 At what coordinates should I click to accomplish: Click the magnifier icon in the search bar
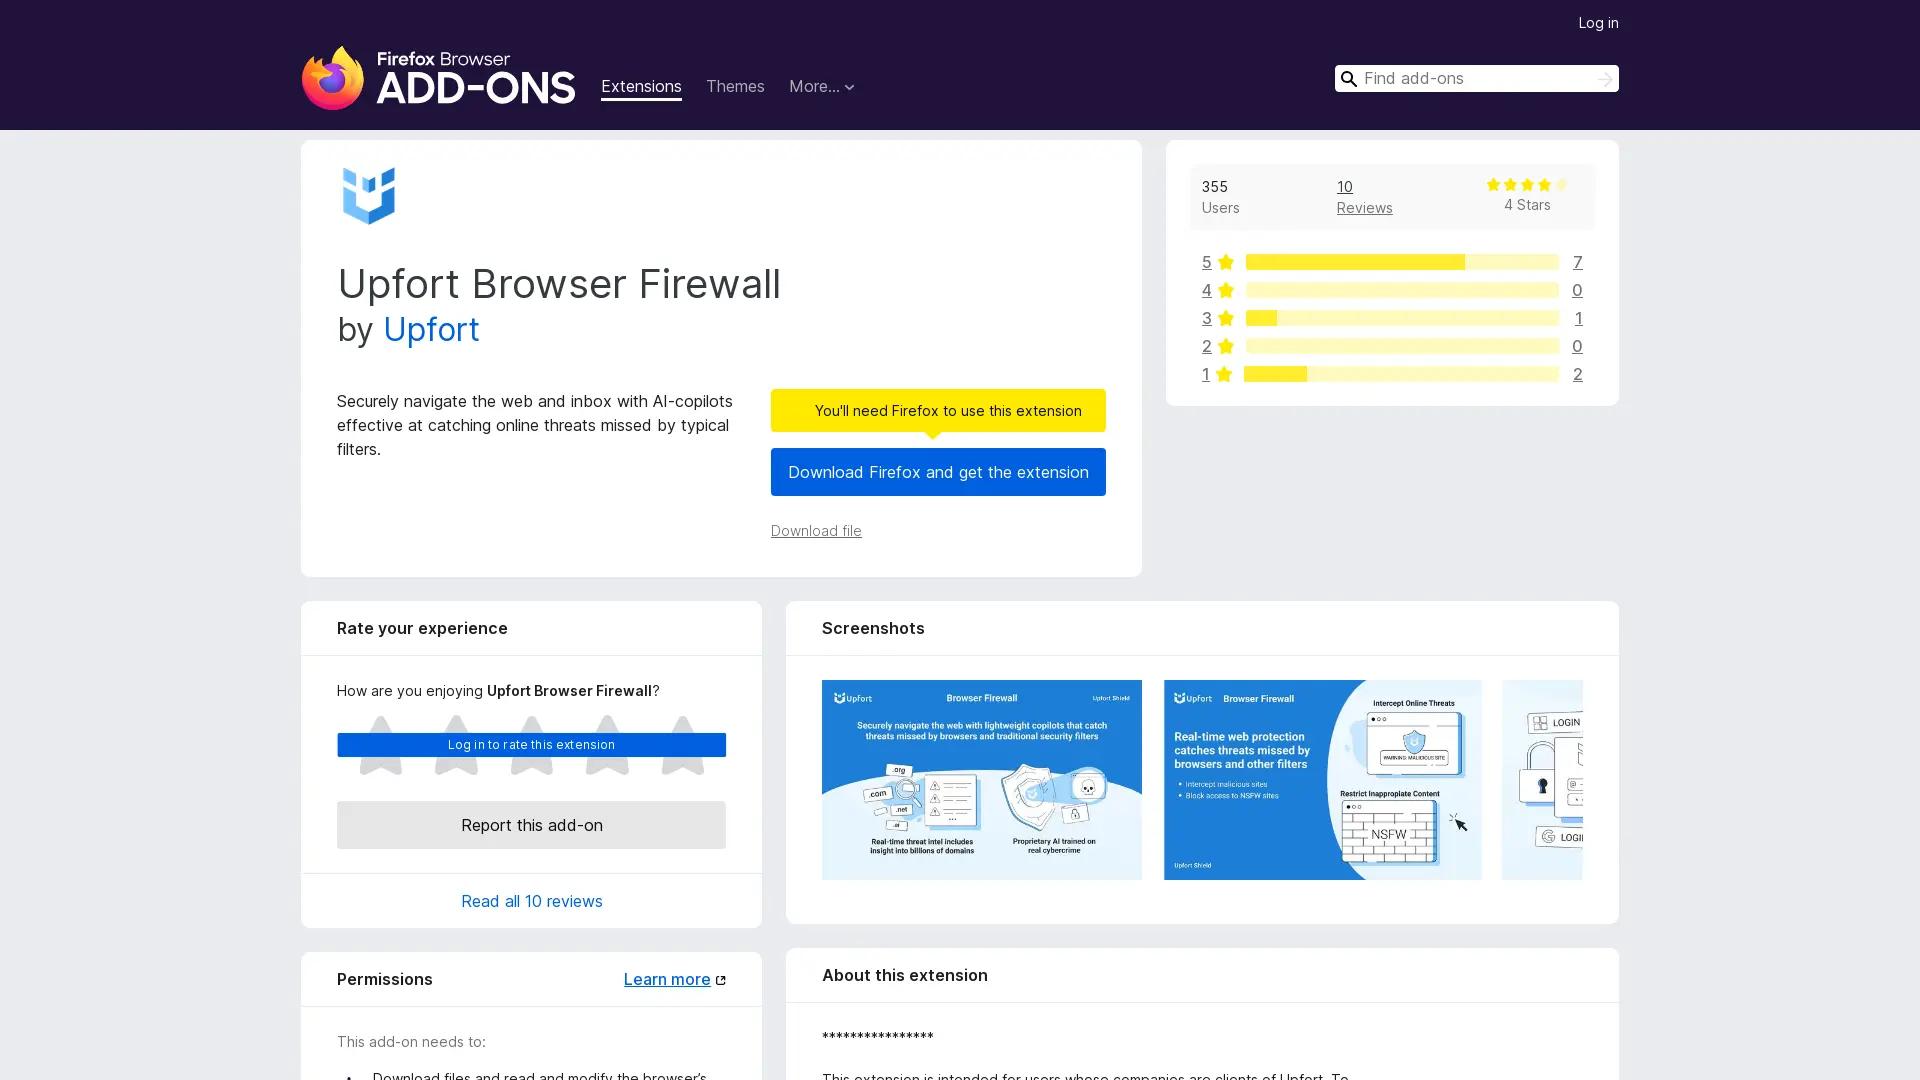(x=1349, y=78)
